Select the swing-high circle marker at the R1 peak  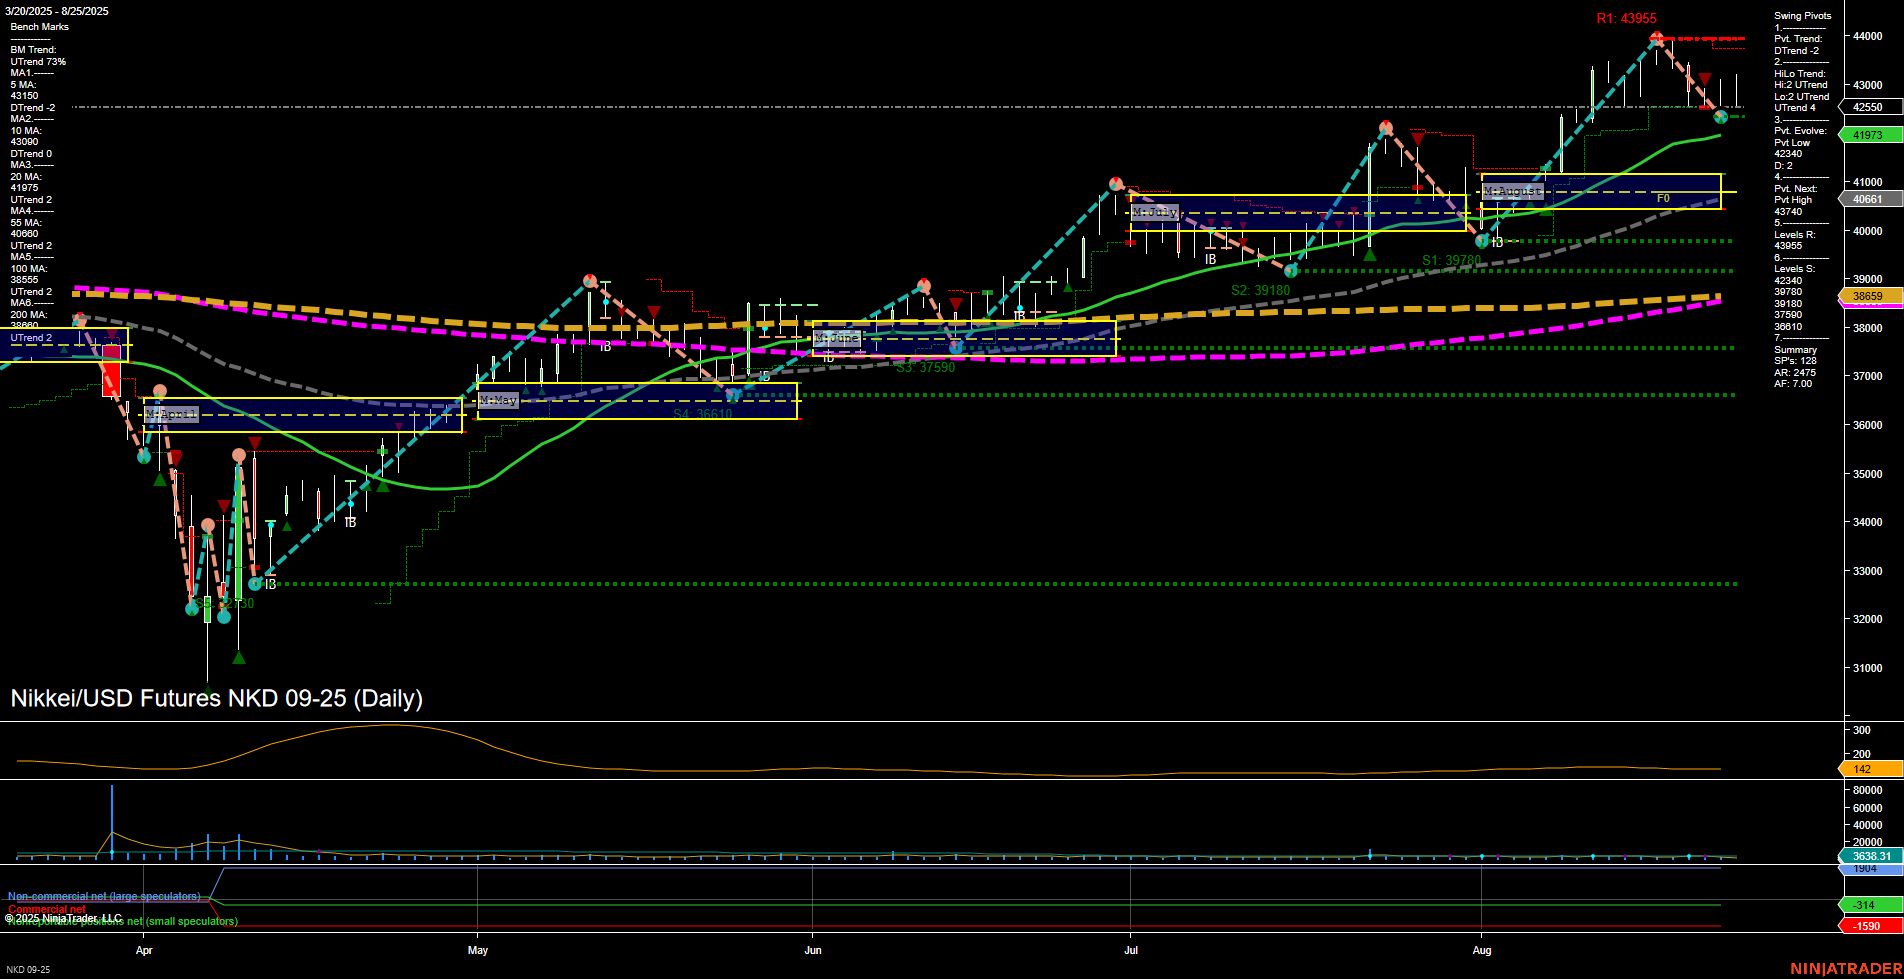pyautogui.click(x=1657, y=37)
